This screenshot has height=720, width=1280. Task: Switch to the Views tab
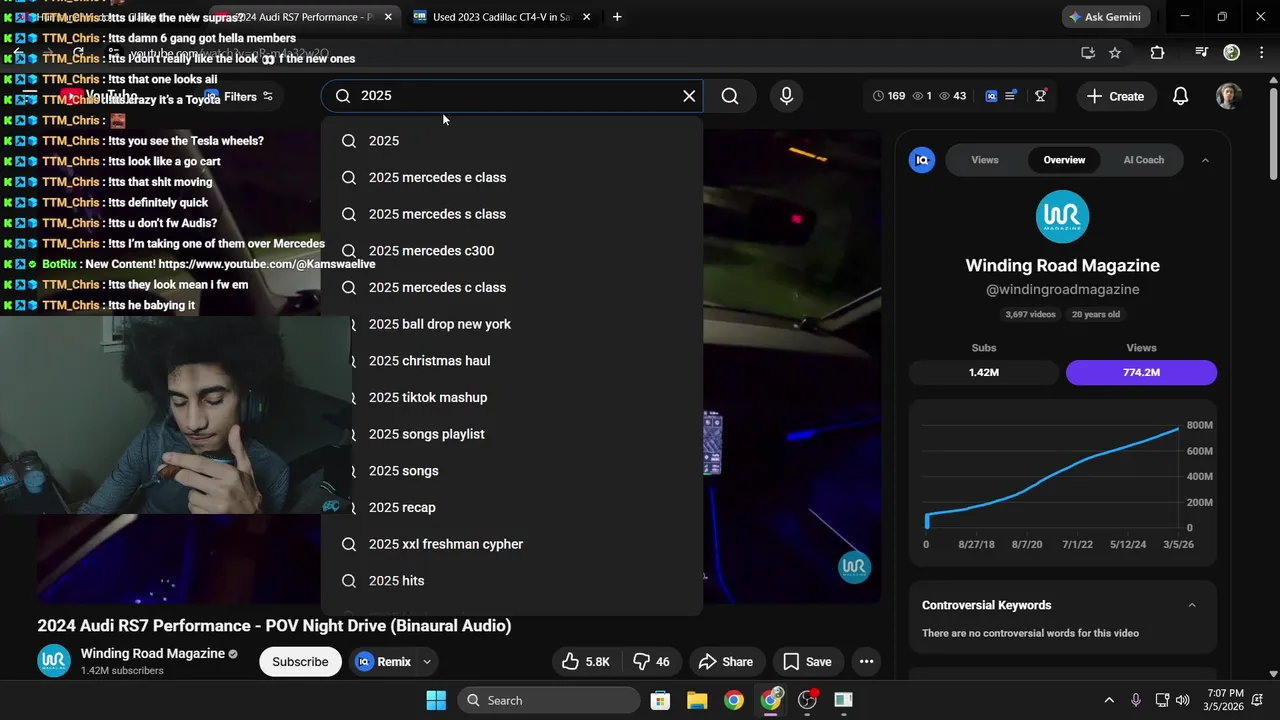pos(985,160)
